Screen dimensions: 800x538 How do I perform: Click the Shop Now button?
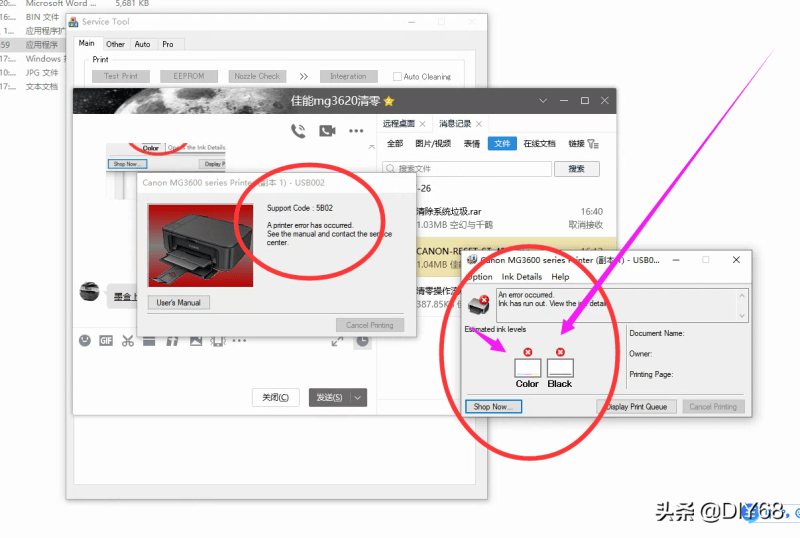(493, 407)
